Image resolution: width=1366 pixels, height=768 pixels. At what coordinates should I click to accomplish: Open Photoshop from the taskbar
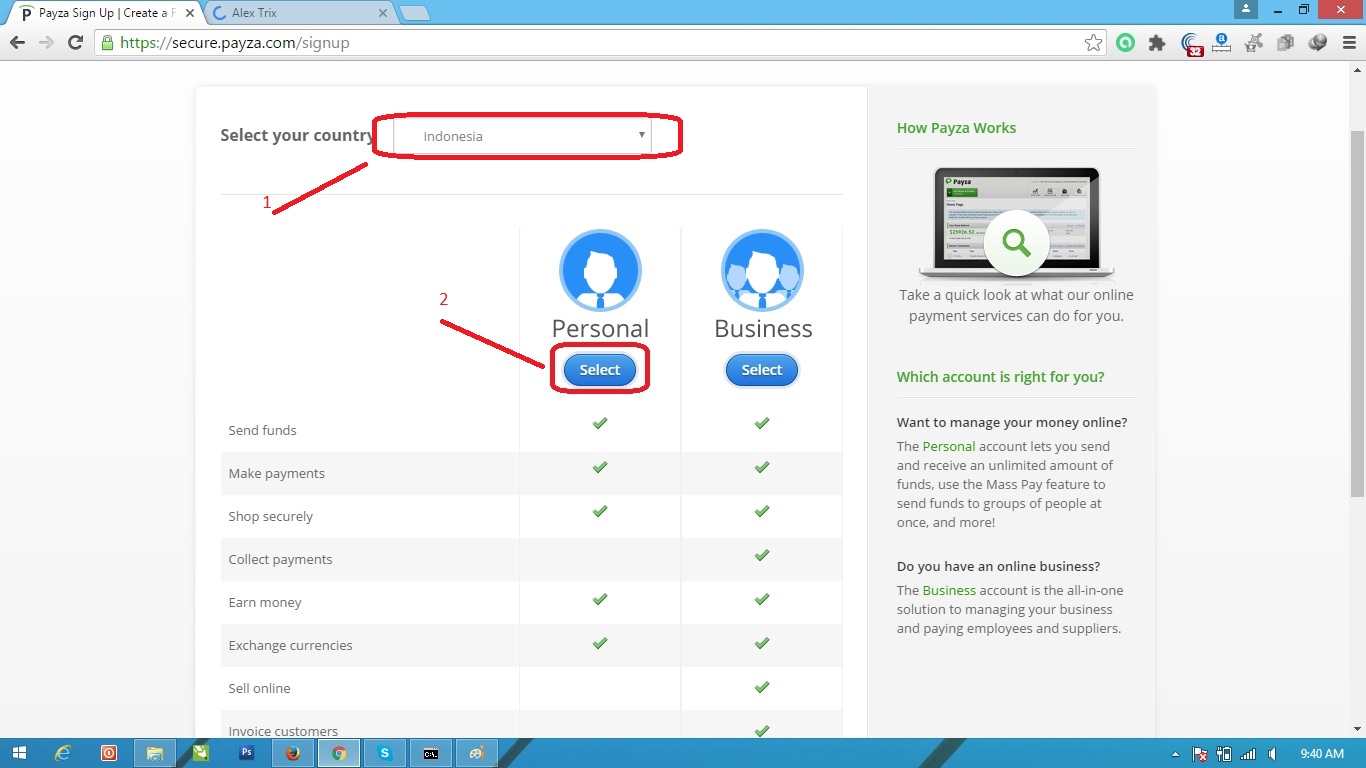pos(247,753)
